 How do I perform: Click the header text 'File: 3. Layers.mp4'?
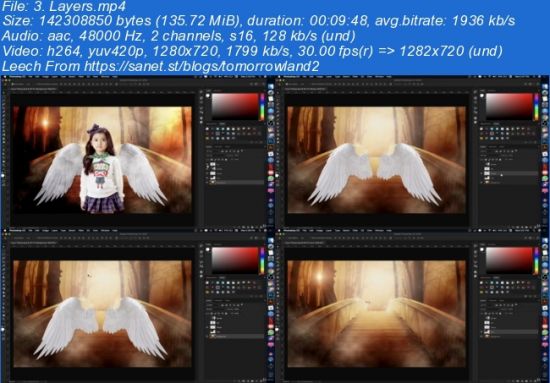click(x=64, y=6)
